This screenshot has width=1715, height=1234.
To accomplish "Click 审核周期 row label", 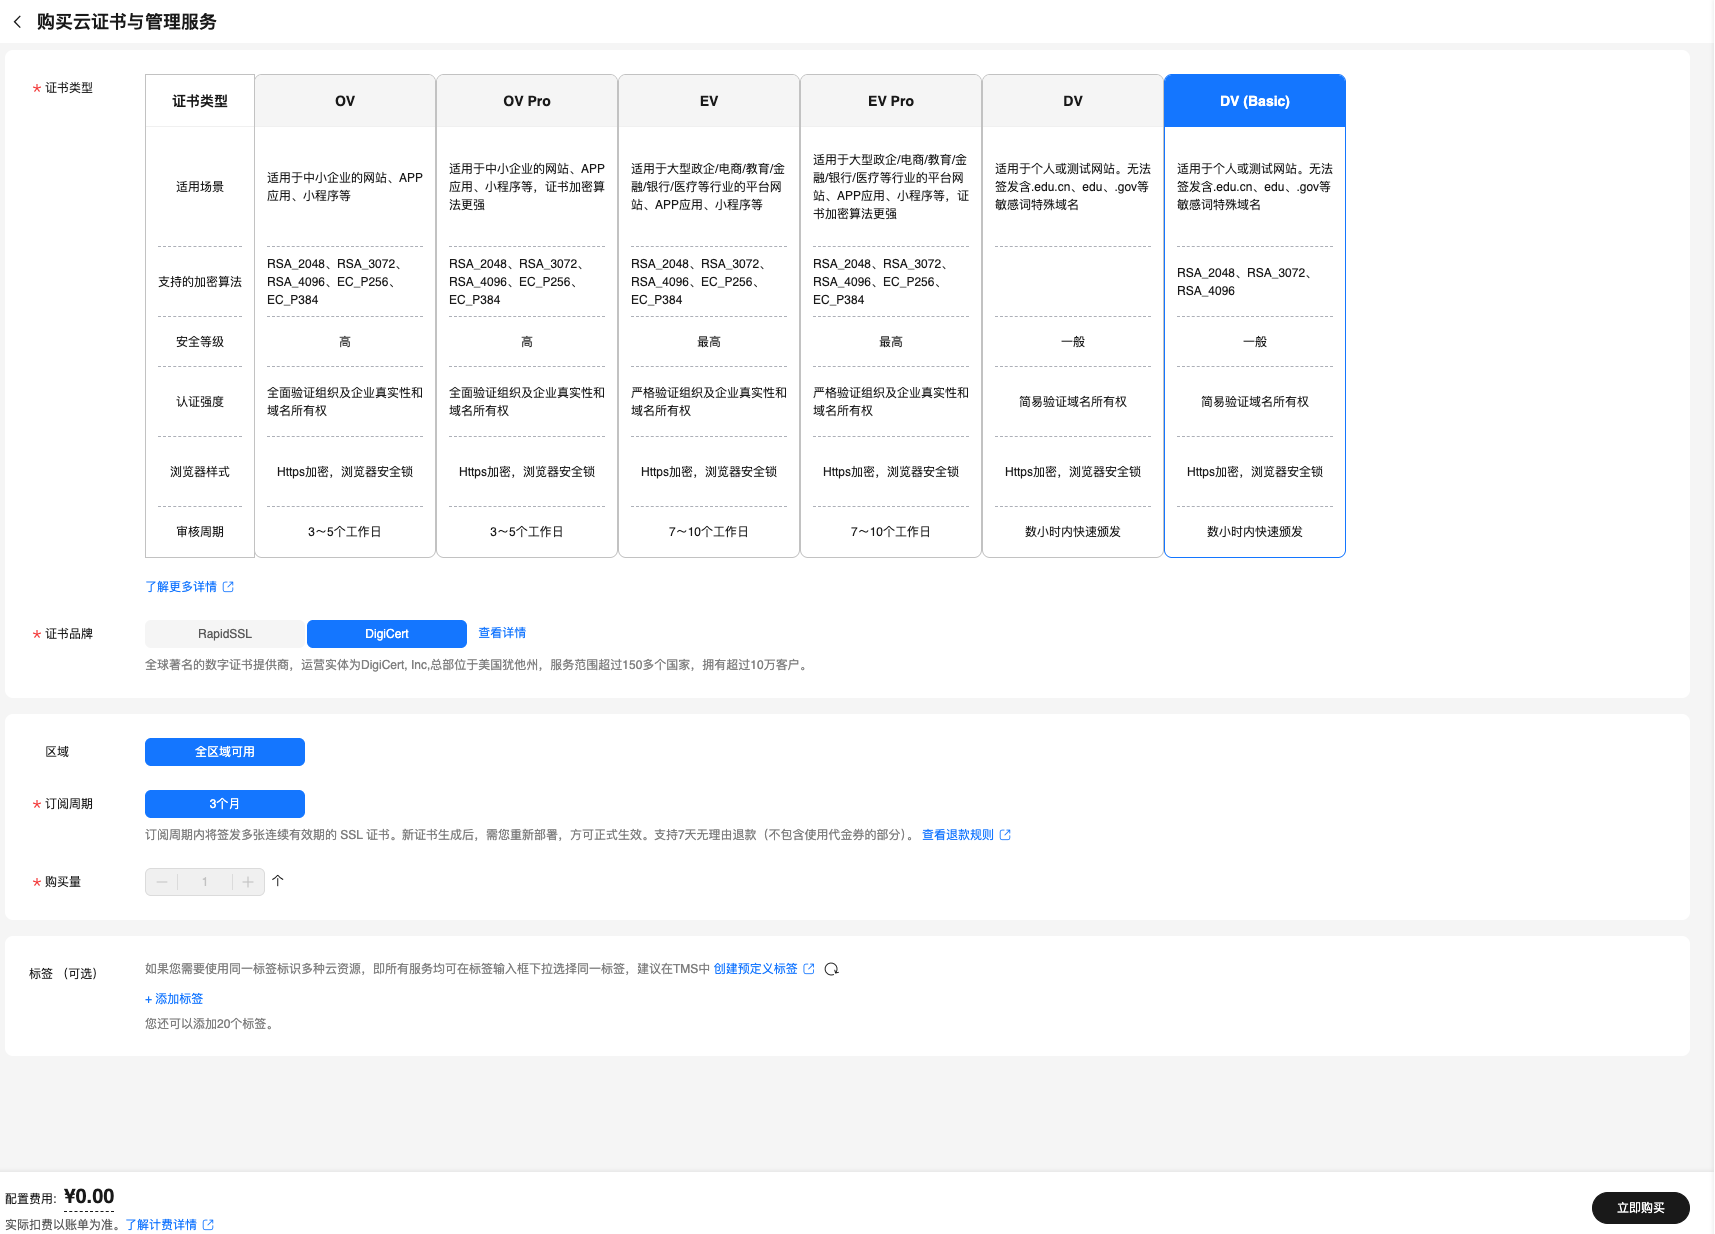I will (200, 532).
